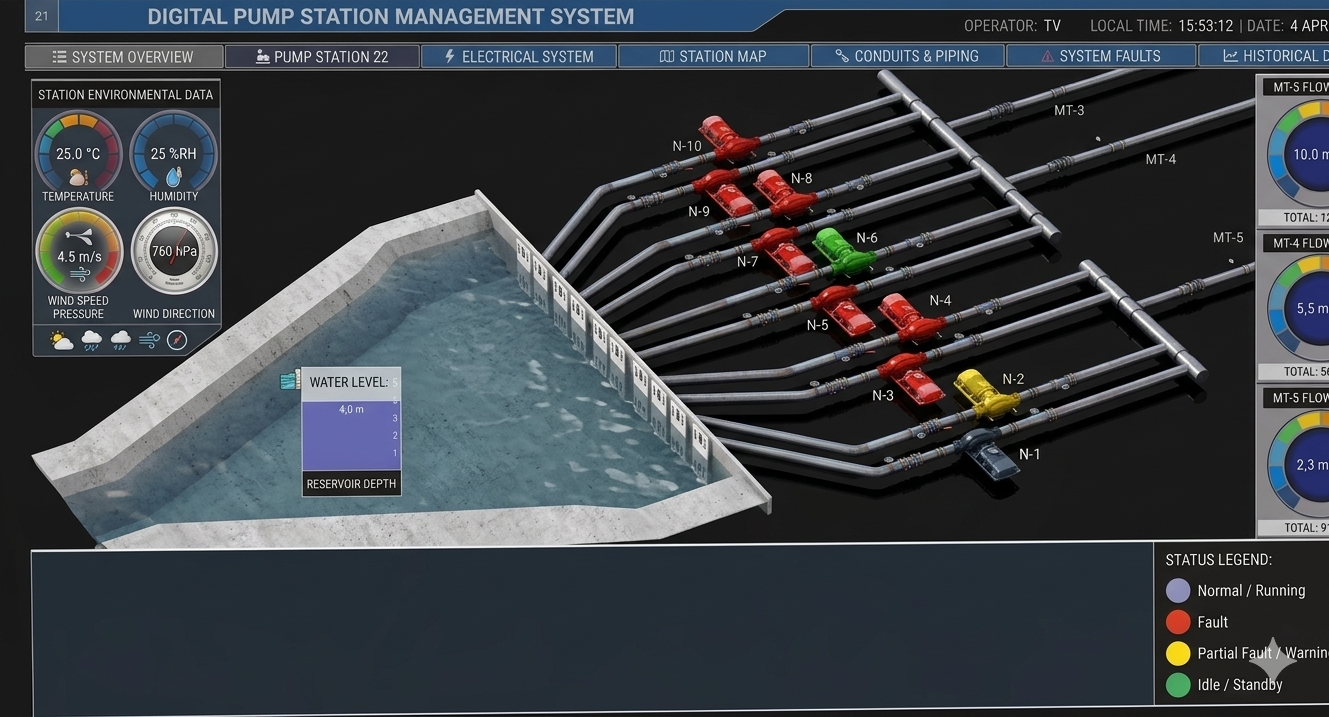
Task: Click the MT-4 pipe label
Action: coord(1160,159)
